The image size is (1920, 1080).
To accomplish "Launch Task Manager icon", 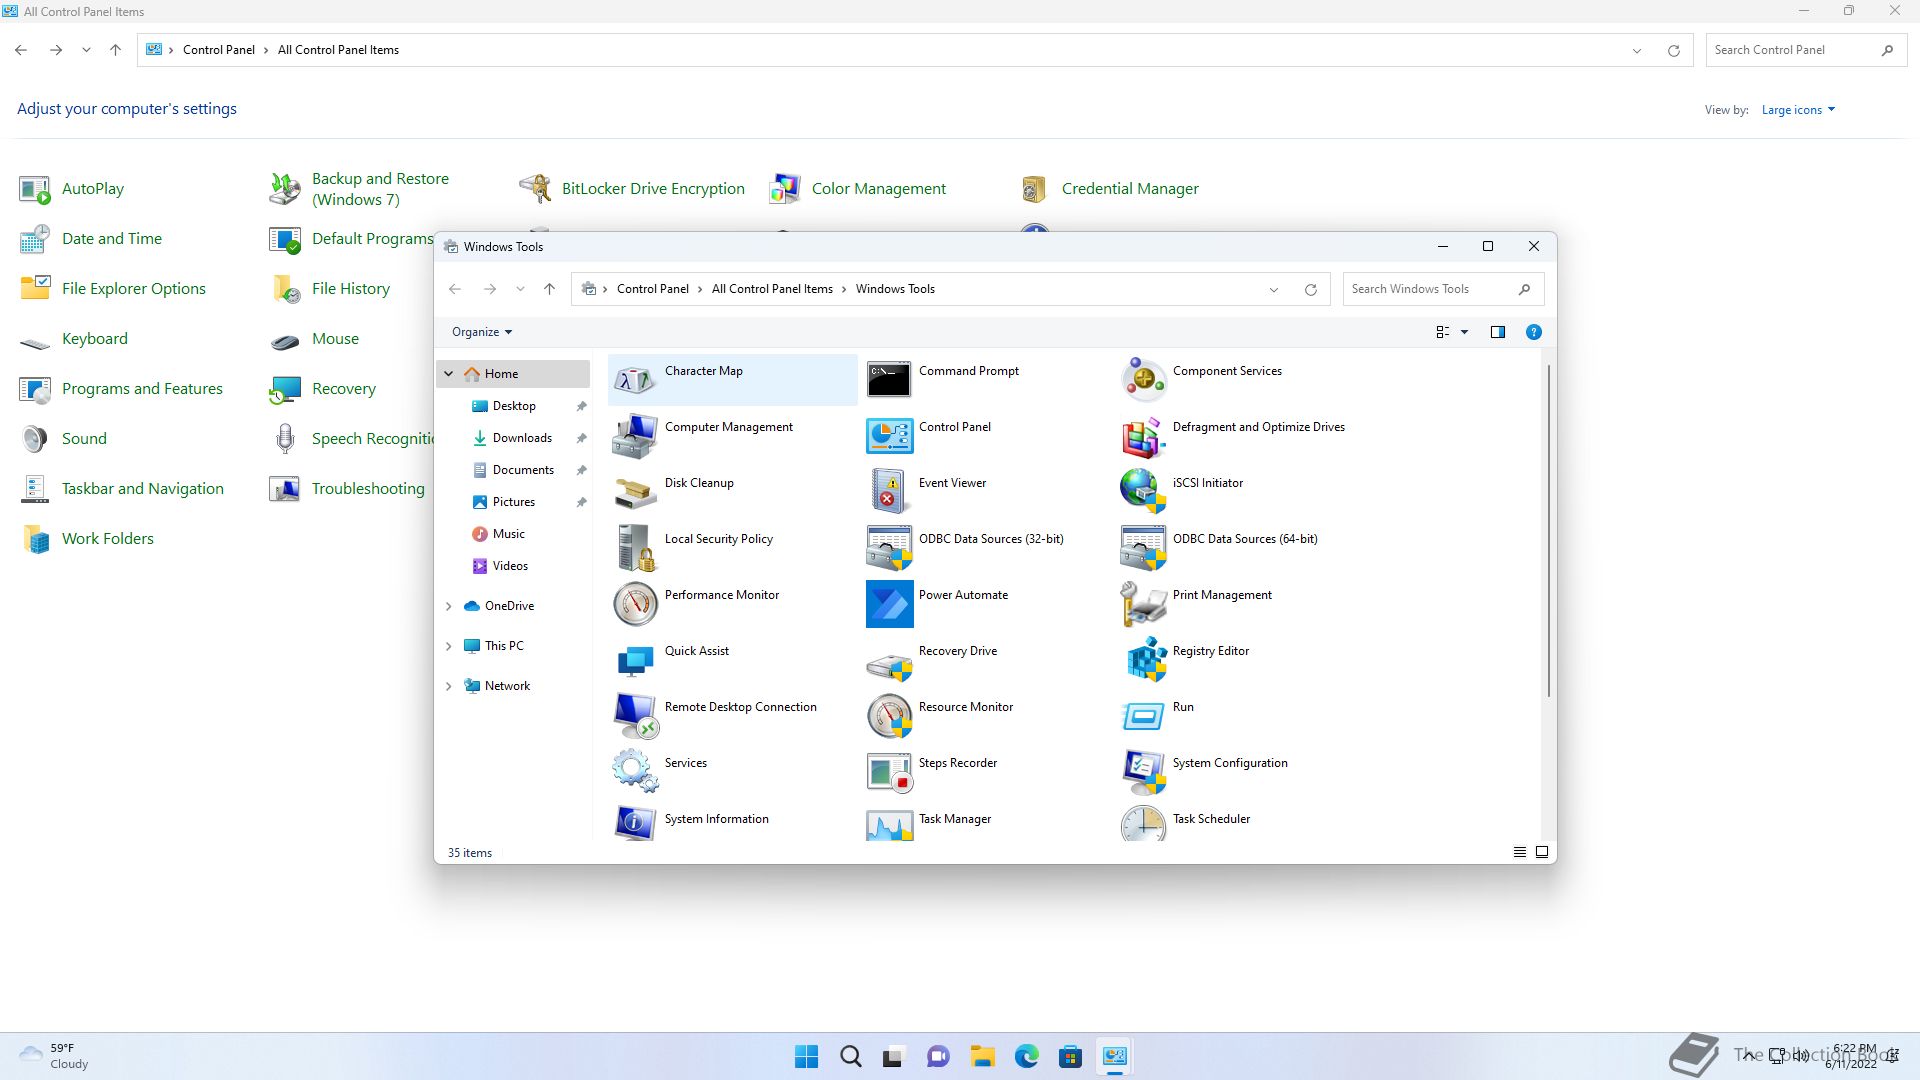I will tap(889, 823).
